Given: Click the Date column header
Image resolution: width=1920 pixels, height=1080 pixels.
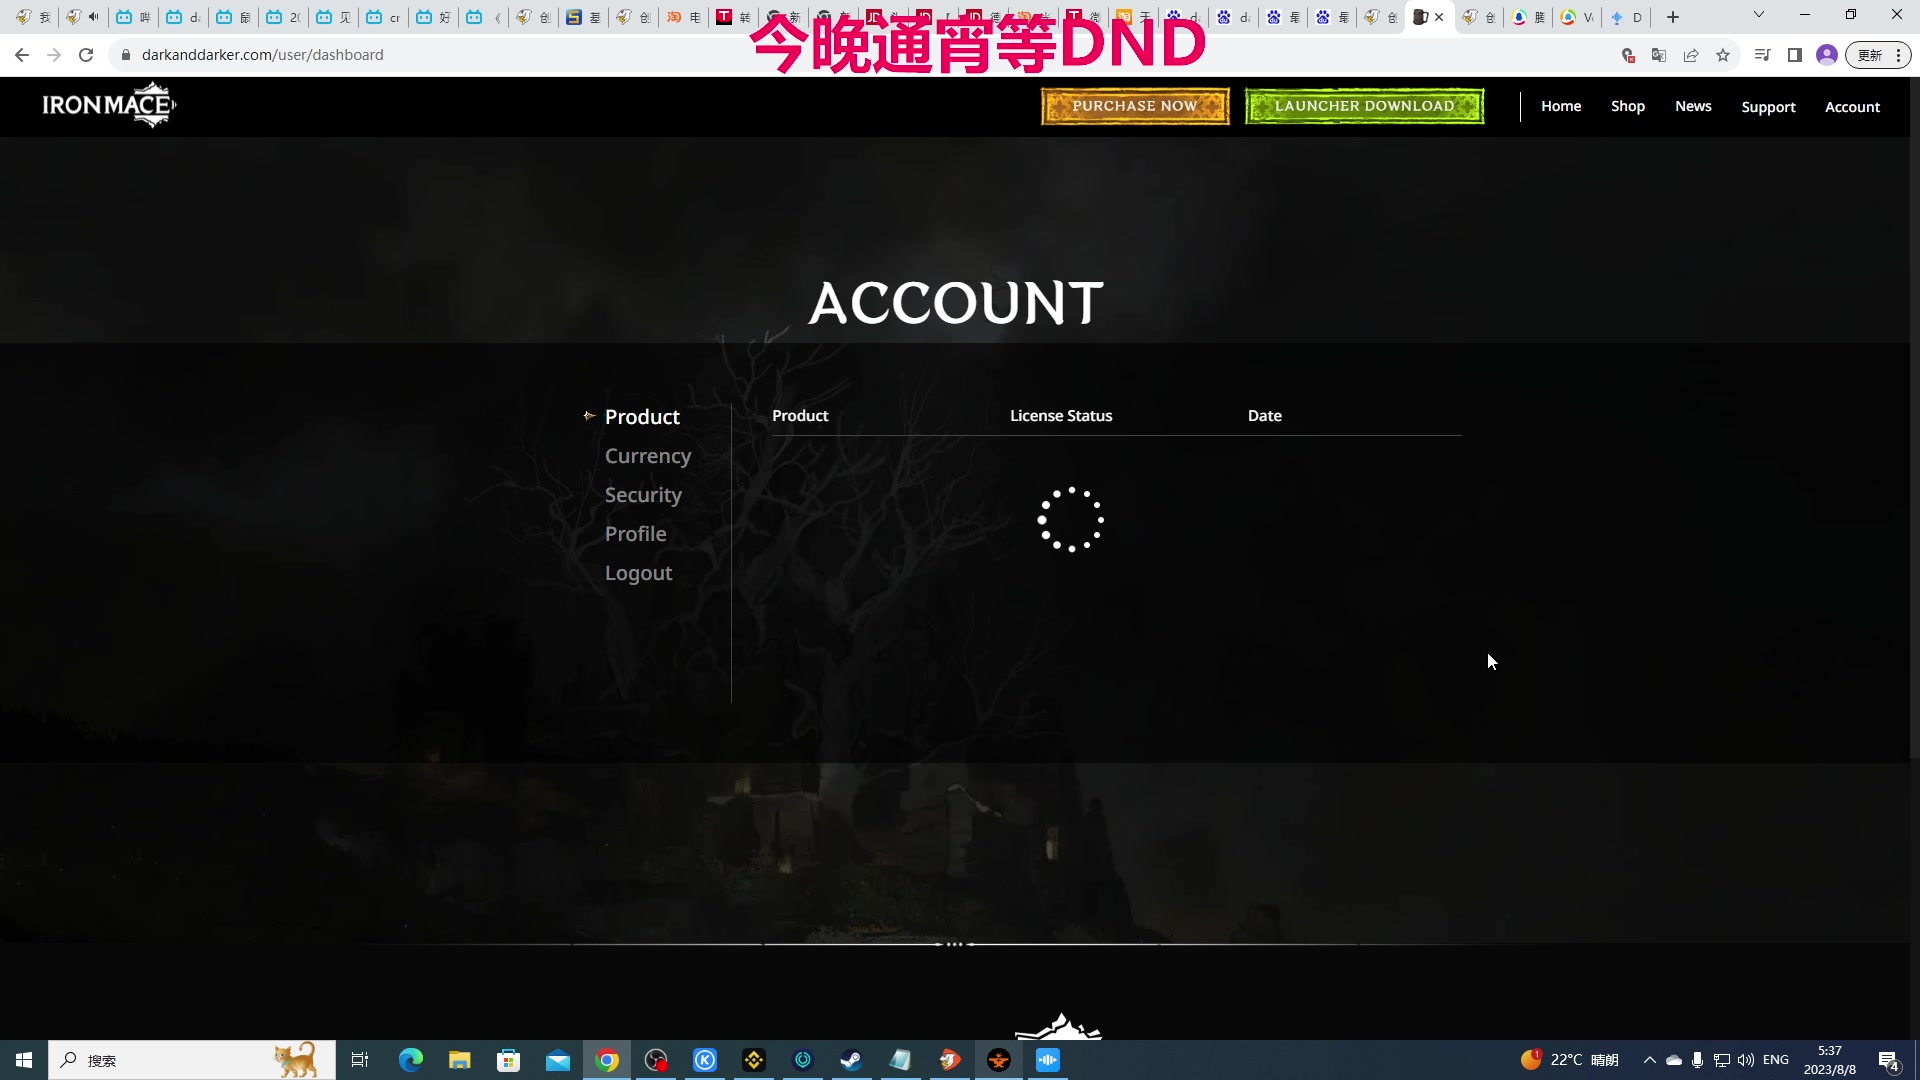Looking at the screenshot, I should tap(1264, 416).
